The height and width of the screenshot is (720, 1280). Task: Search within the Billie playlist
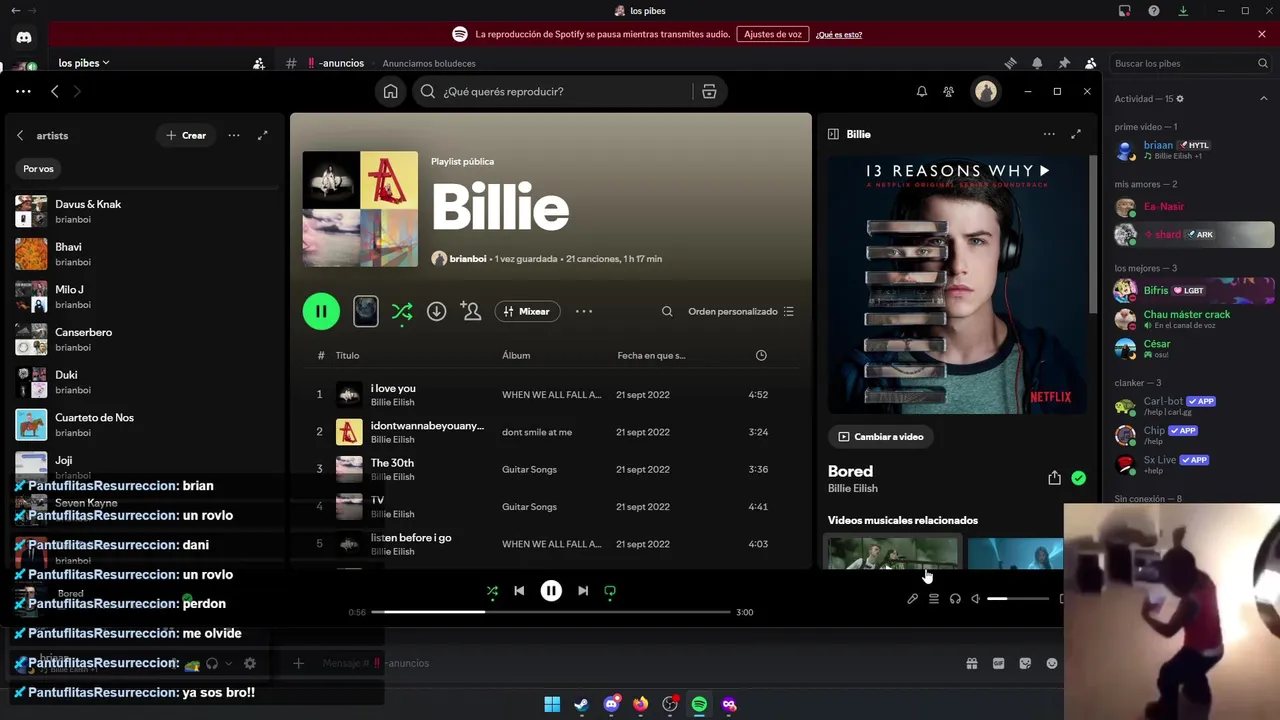pos(667,311)
